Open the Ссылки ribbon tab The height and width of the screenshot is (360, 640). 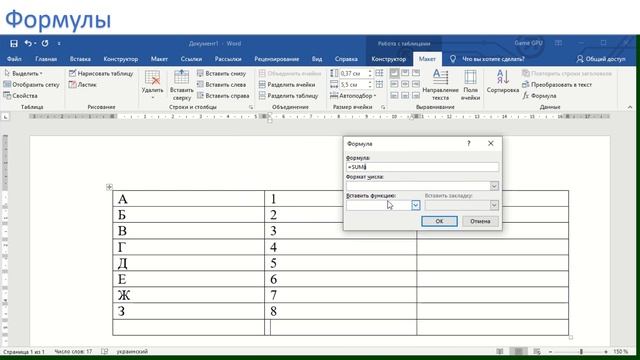(191, 59)
